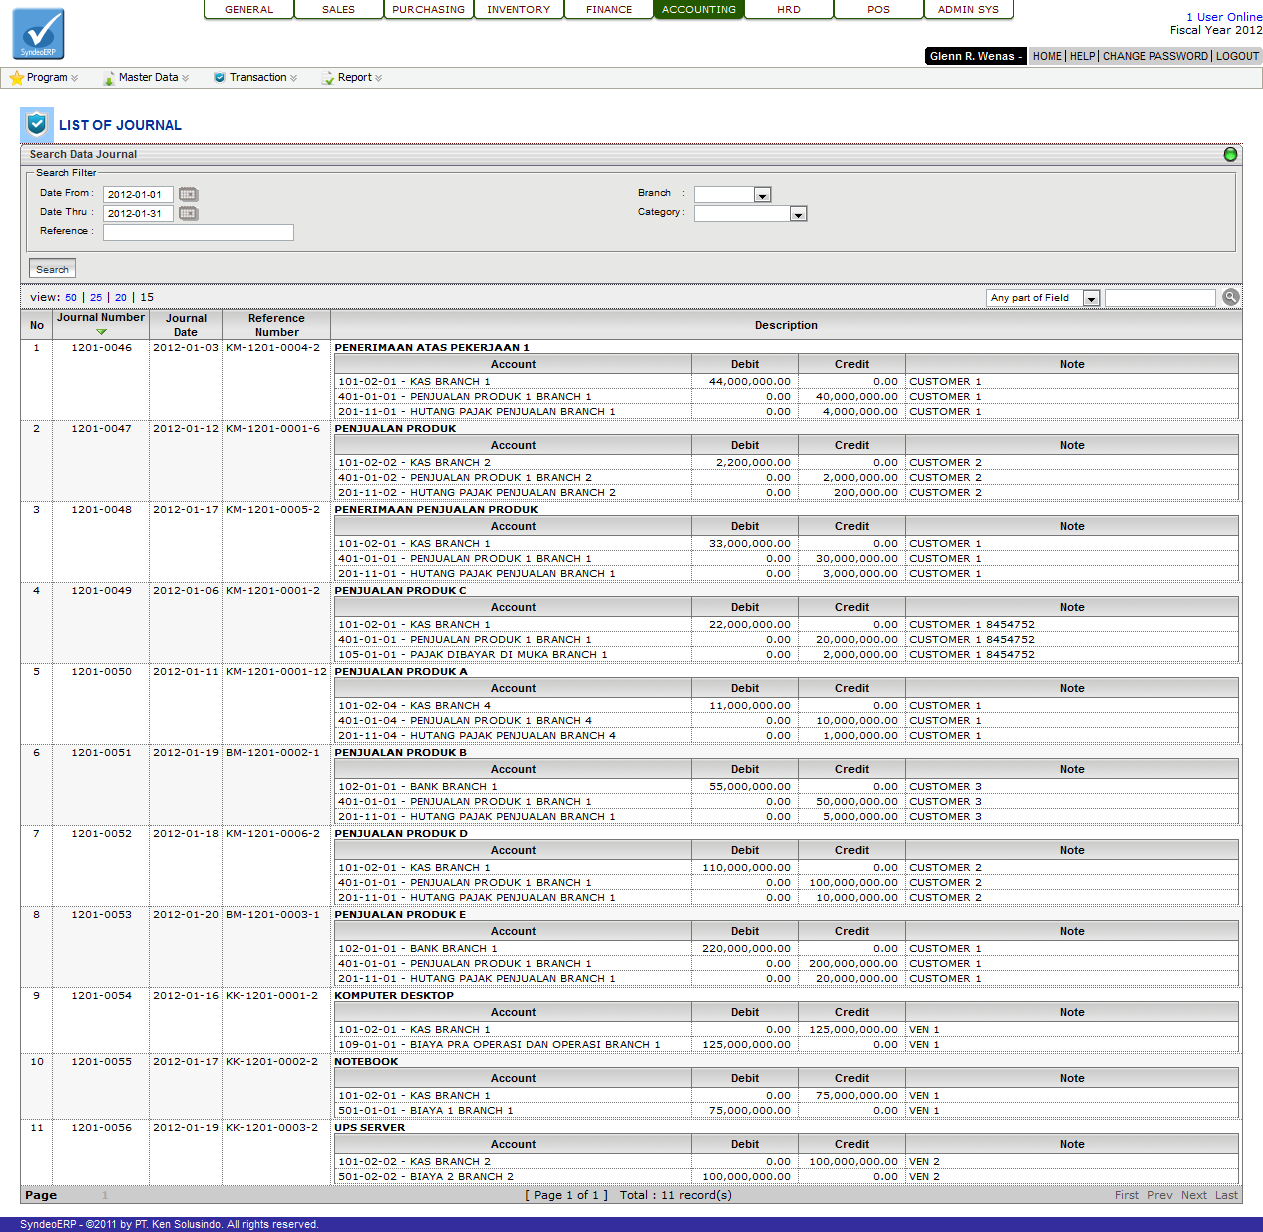Image resolution: width=1263 pixels, height=1232 pixels.
Task: Open calendar picker for Date From
Action: (188, 195)
